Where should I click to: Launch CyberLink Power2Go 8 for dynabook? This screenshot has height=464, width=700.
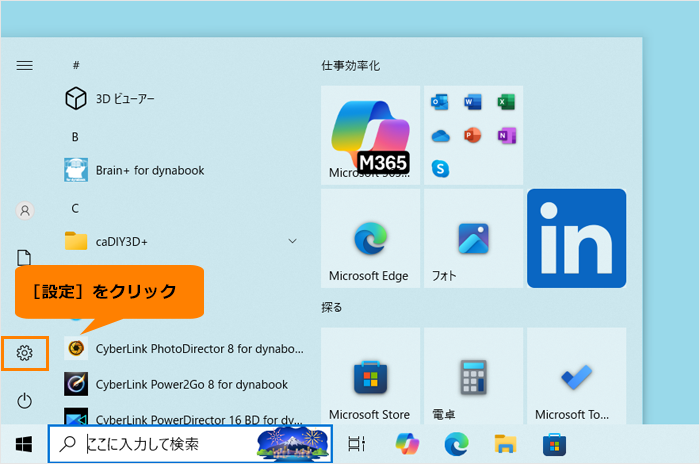(x=176, y=385)
